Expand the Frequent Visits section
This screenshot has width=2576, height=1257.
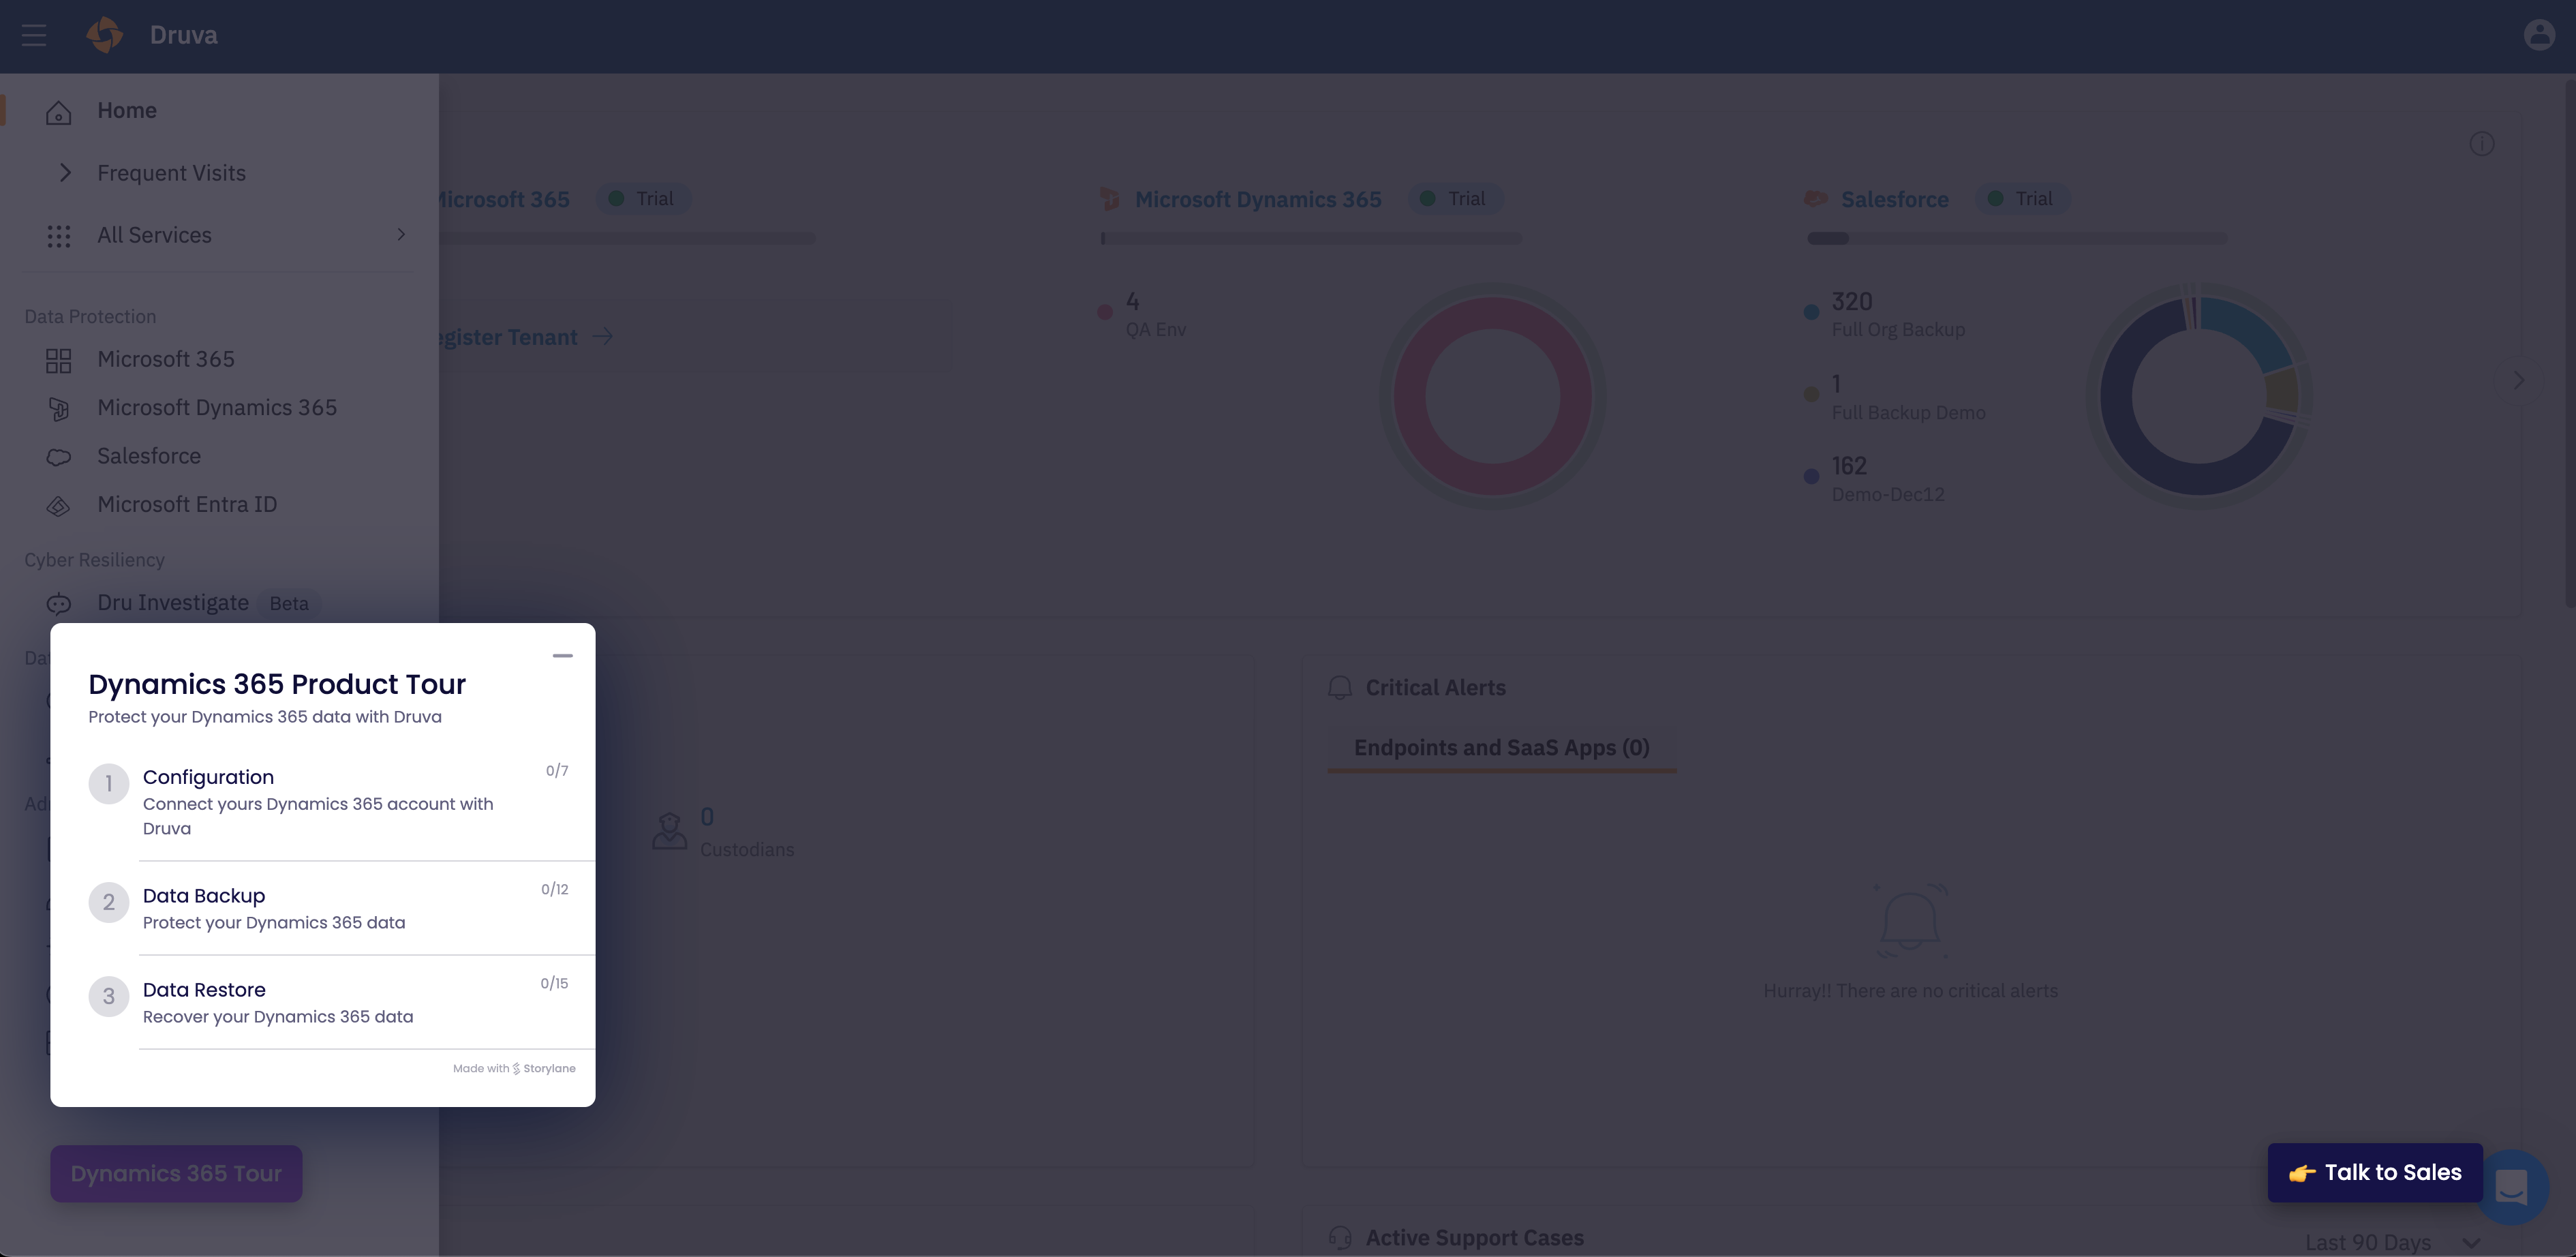pos(66,173)
